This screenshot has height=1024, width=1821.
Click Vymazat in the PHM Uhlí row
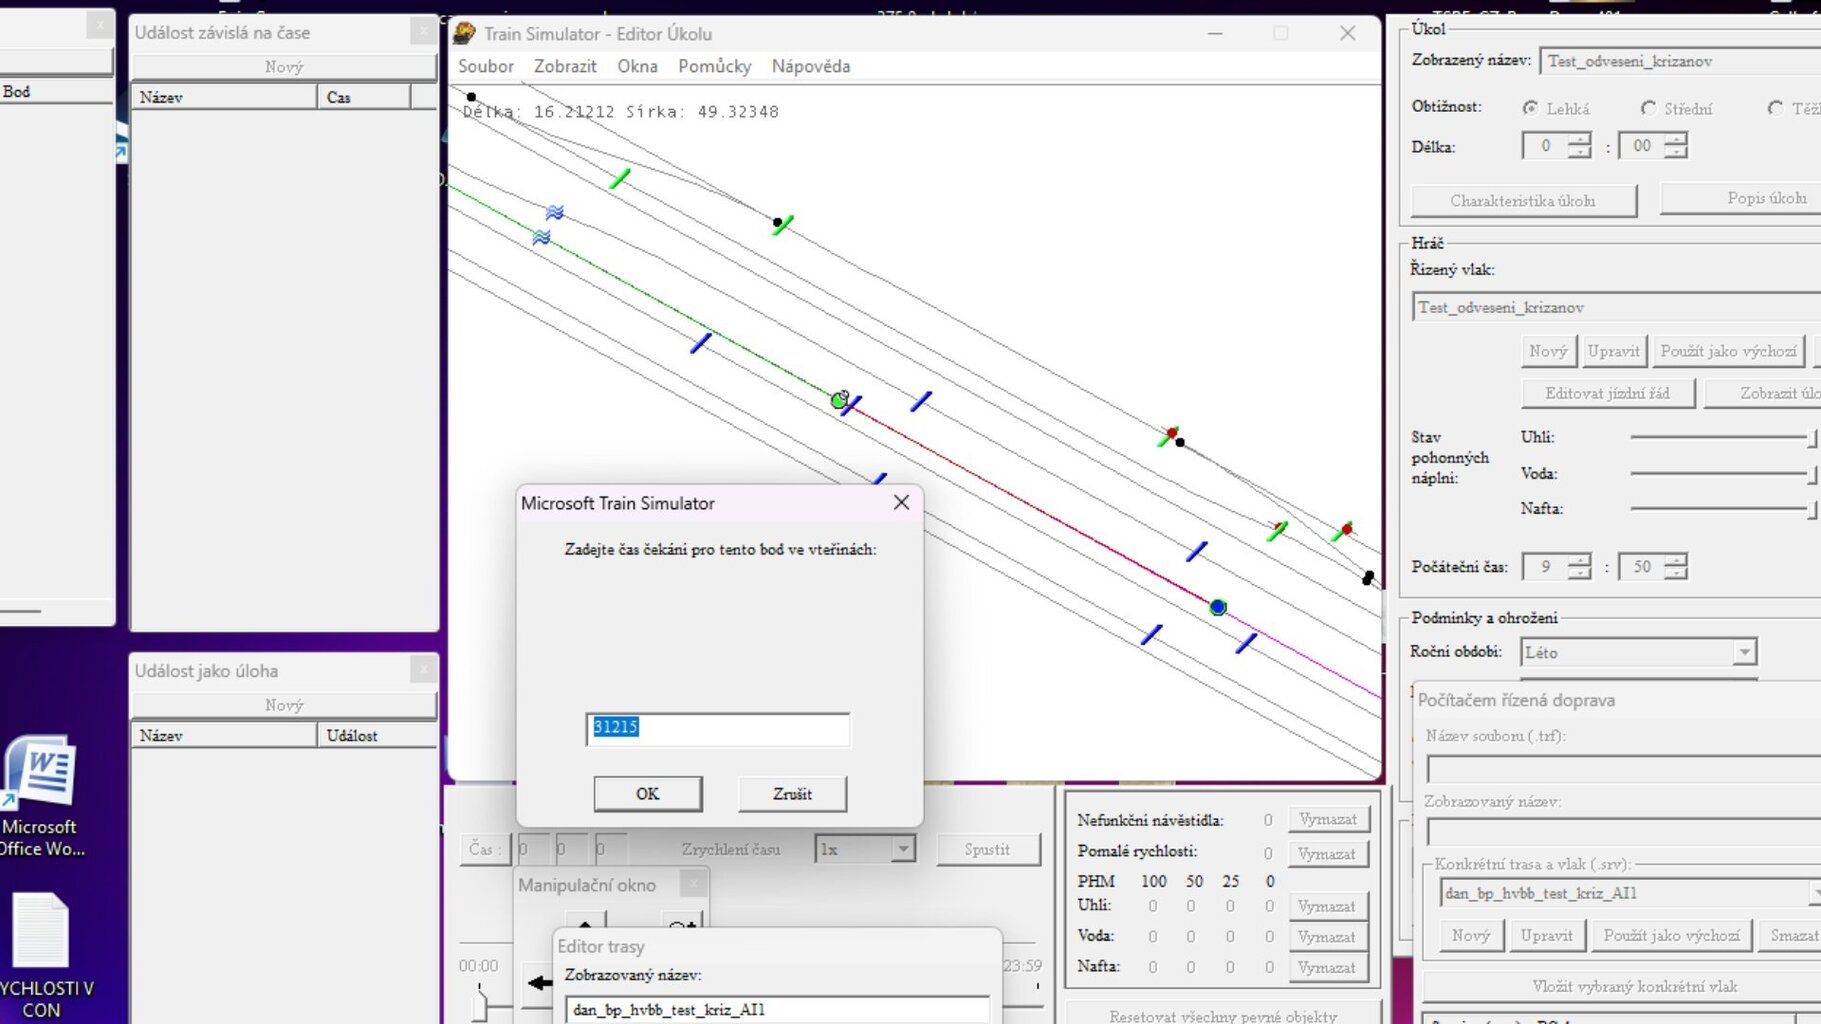1328,906
